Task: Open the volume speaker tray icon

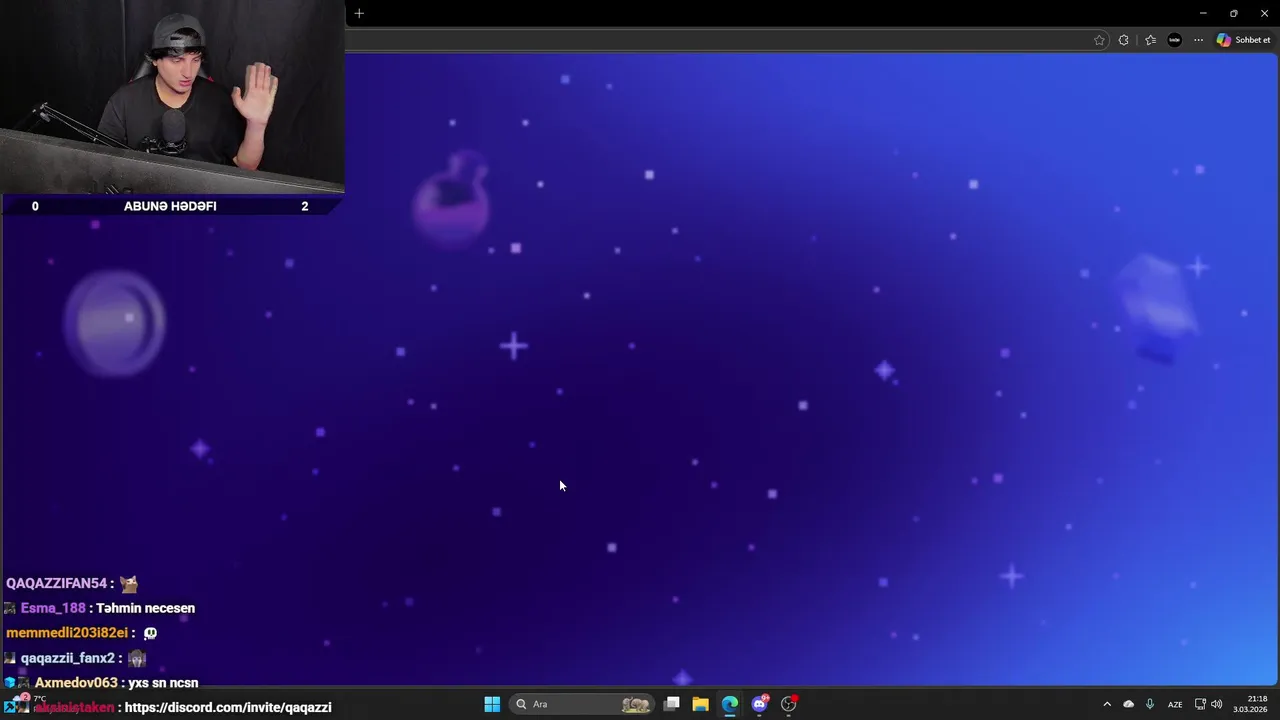Action: [x=1217, y=704]
